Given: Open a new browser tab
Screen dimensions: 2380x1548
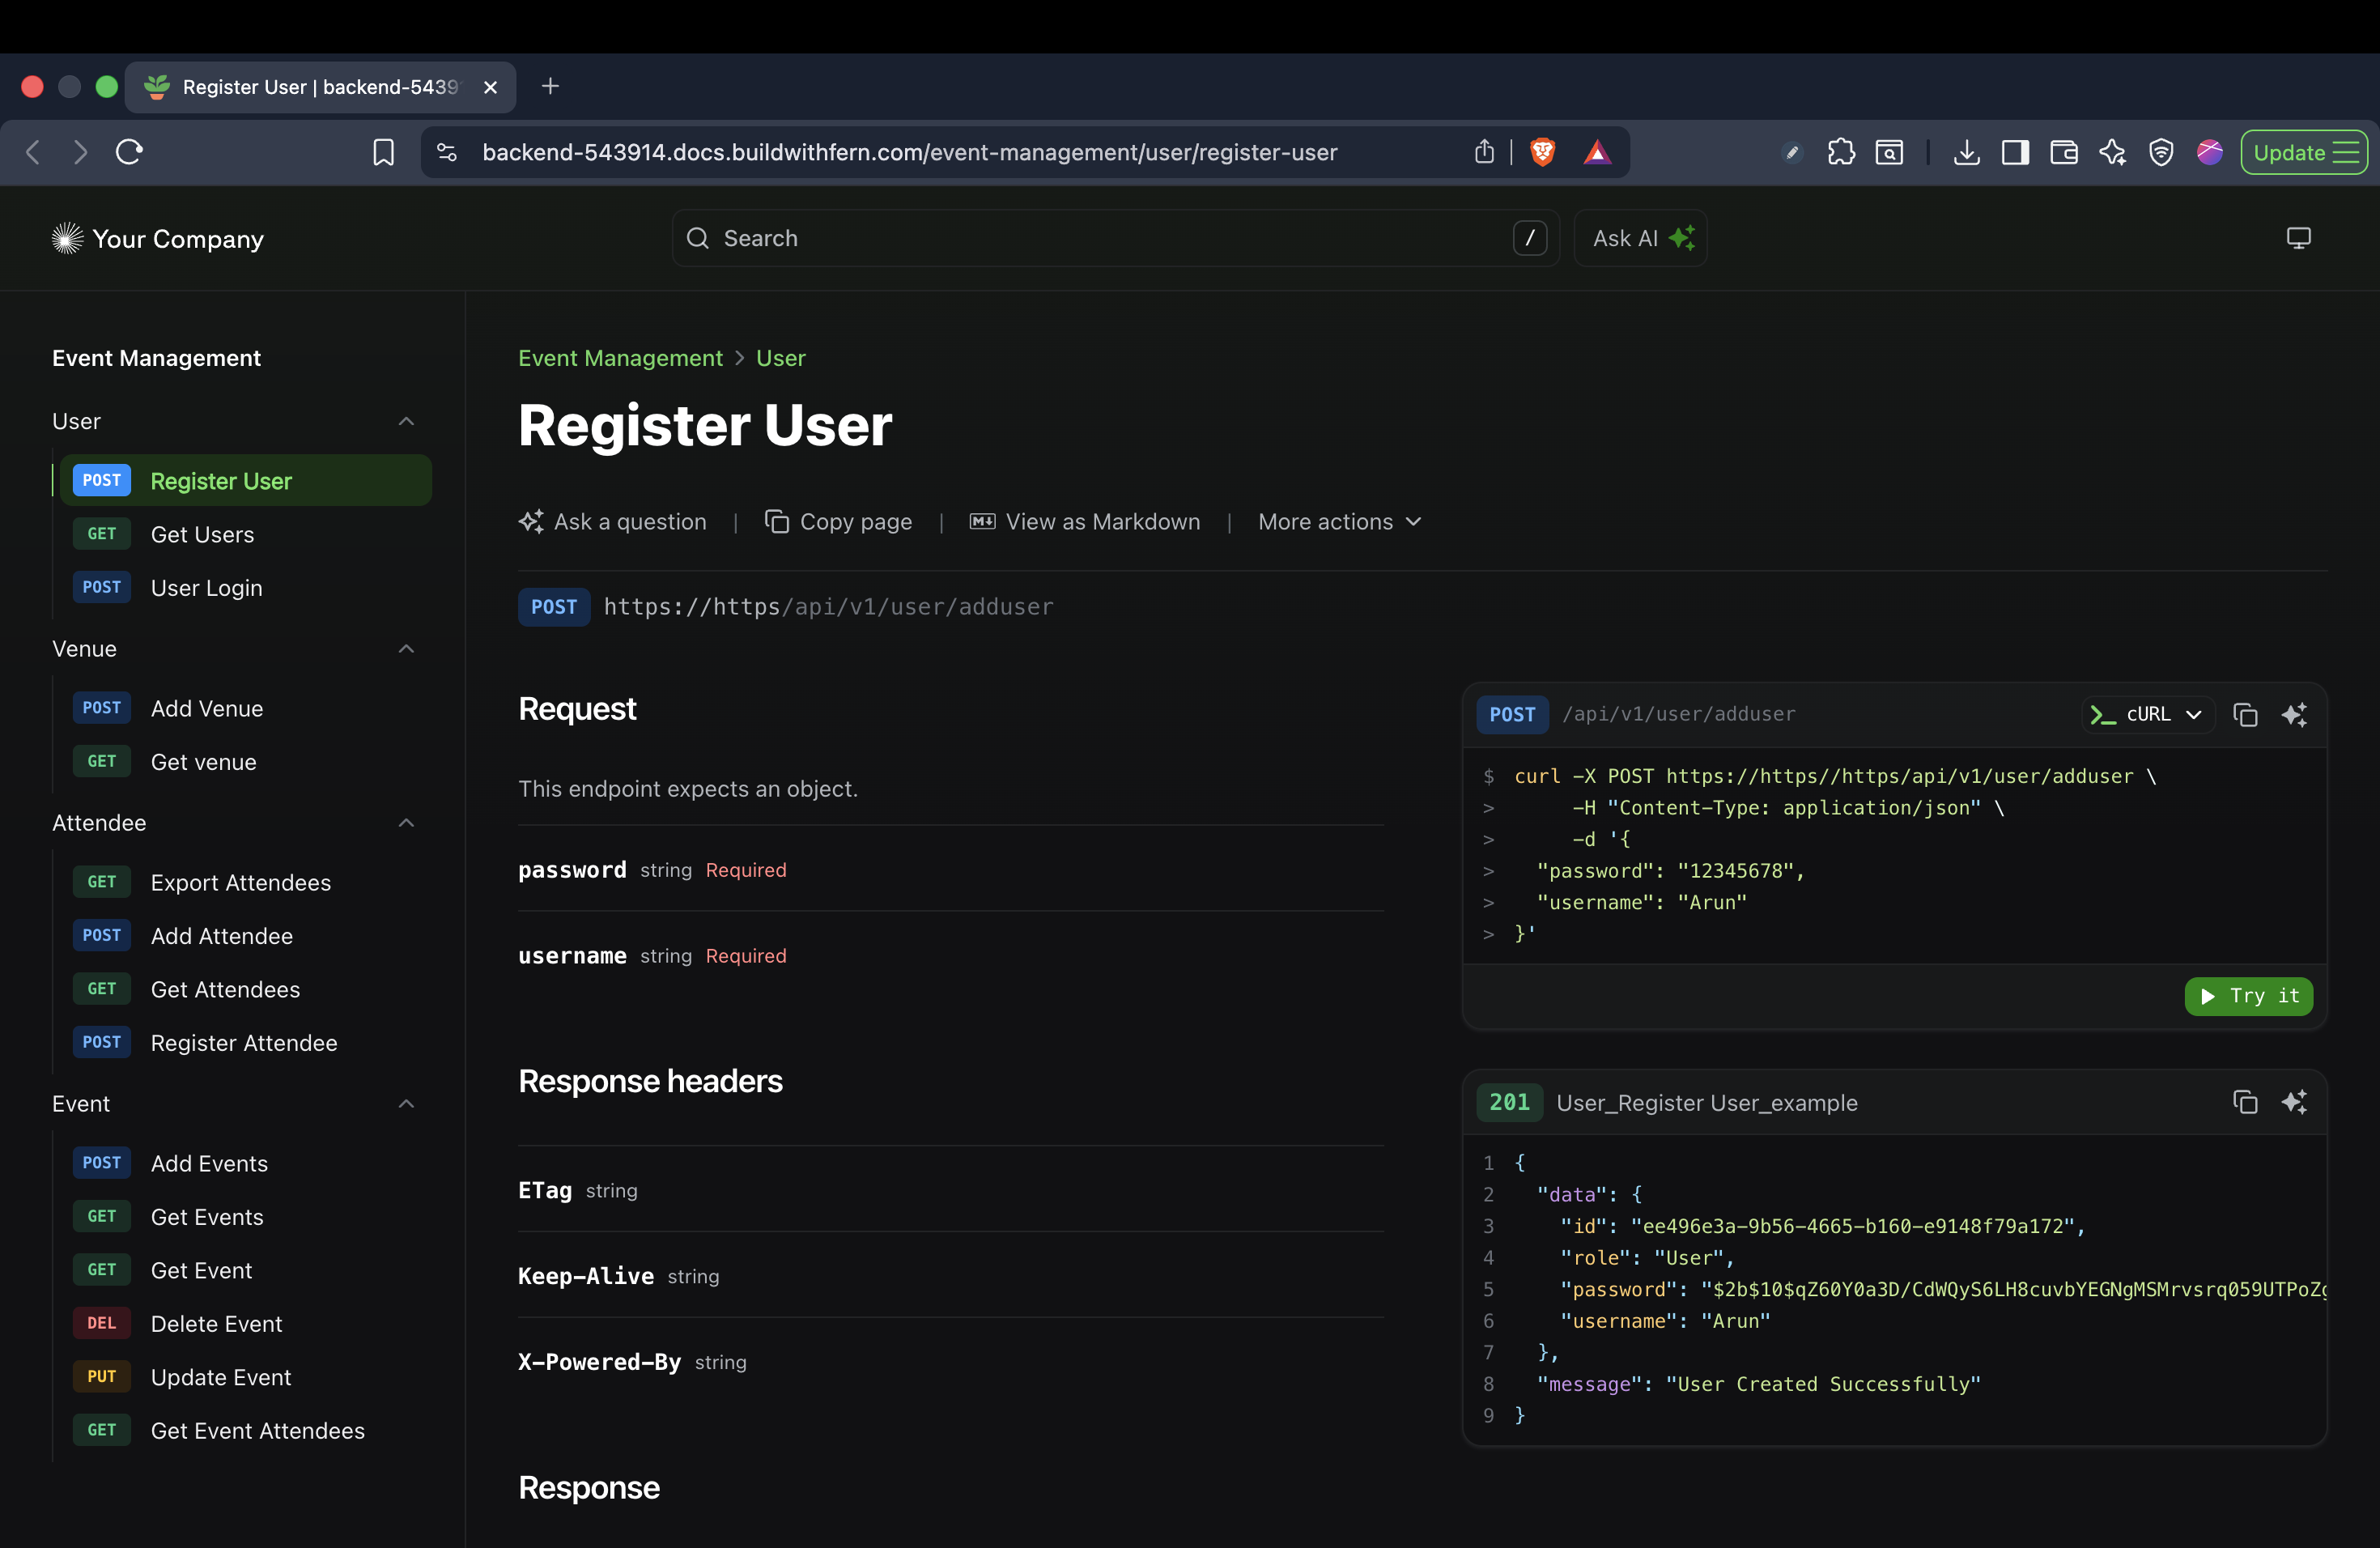Looking at the screenshot, I should 550,86.
